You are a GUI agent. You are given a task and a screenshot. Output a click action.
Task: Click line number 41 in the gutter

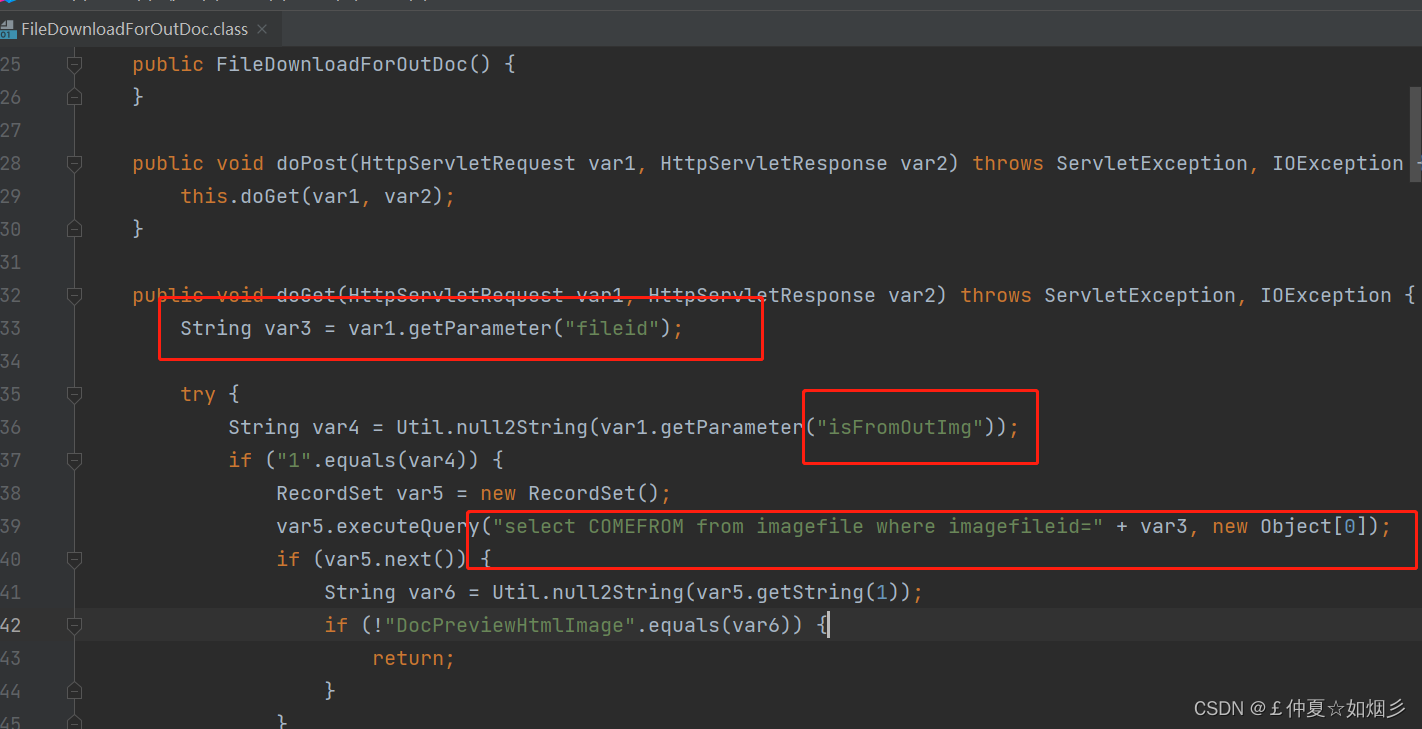pyautogui.click(x=10, y=592)
